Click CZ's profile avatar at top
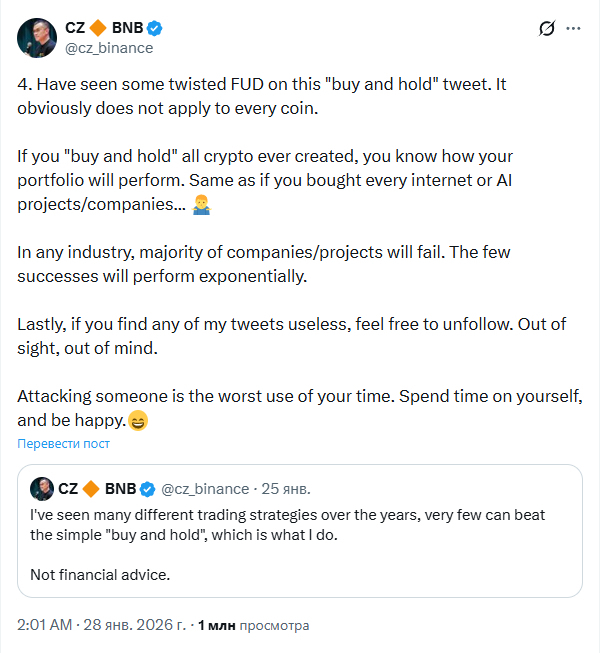Image resolution: width=600 pixels, height=653 pixels. pos(36,37)
